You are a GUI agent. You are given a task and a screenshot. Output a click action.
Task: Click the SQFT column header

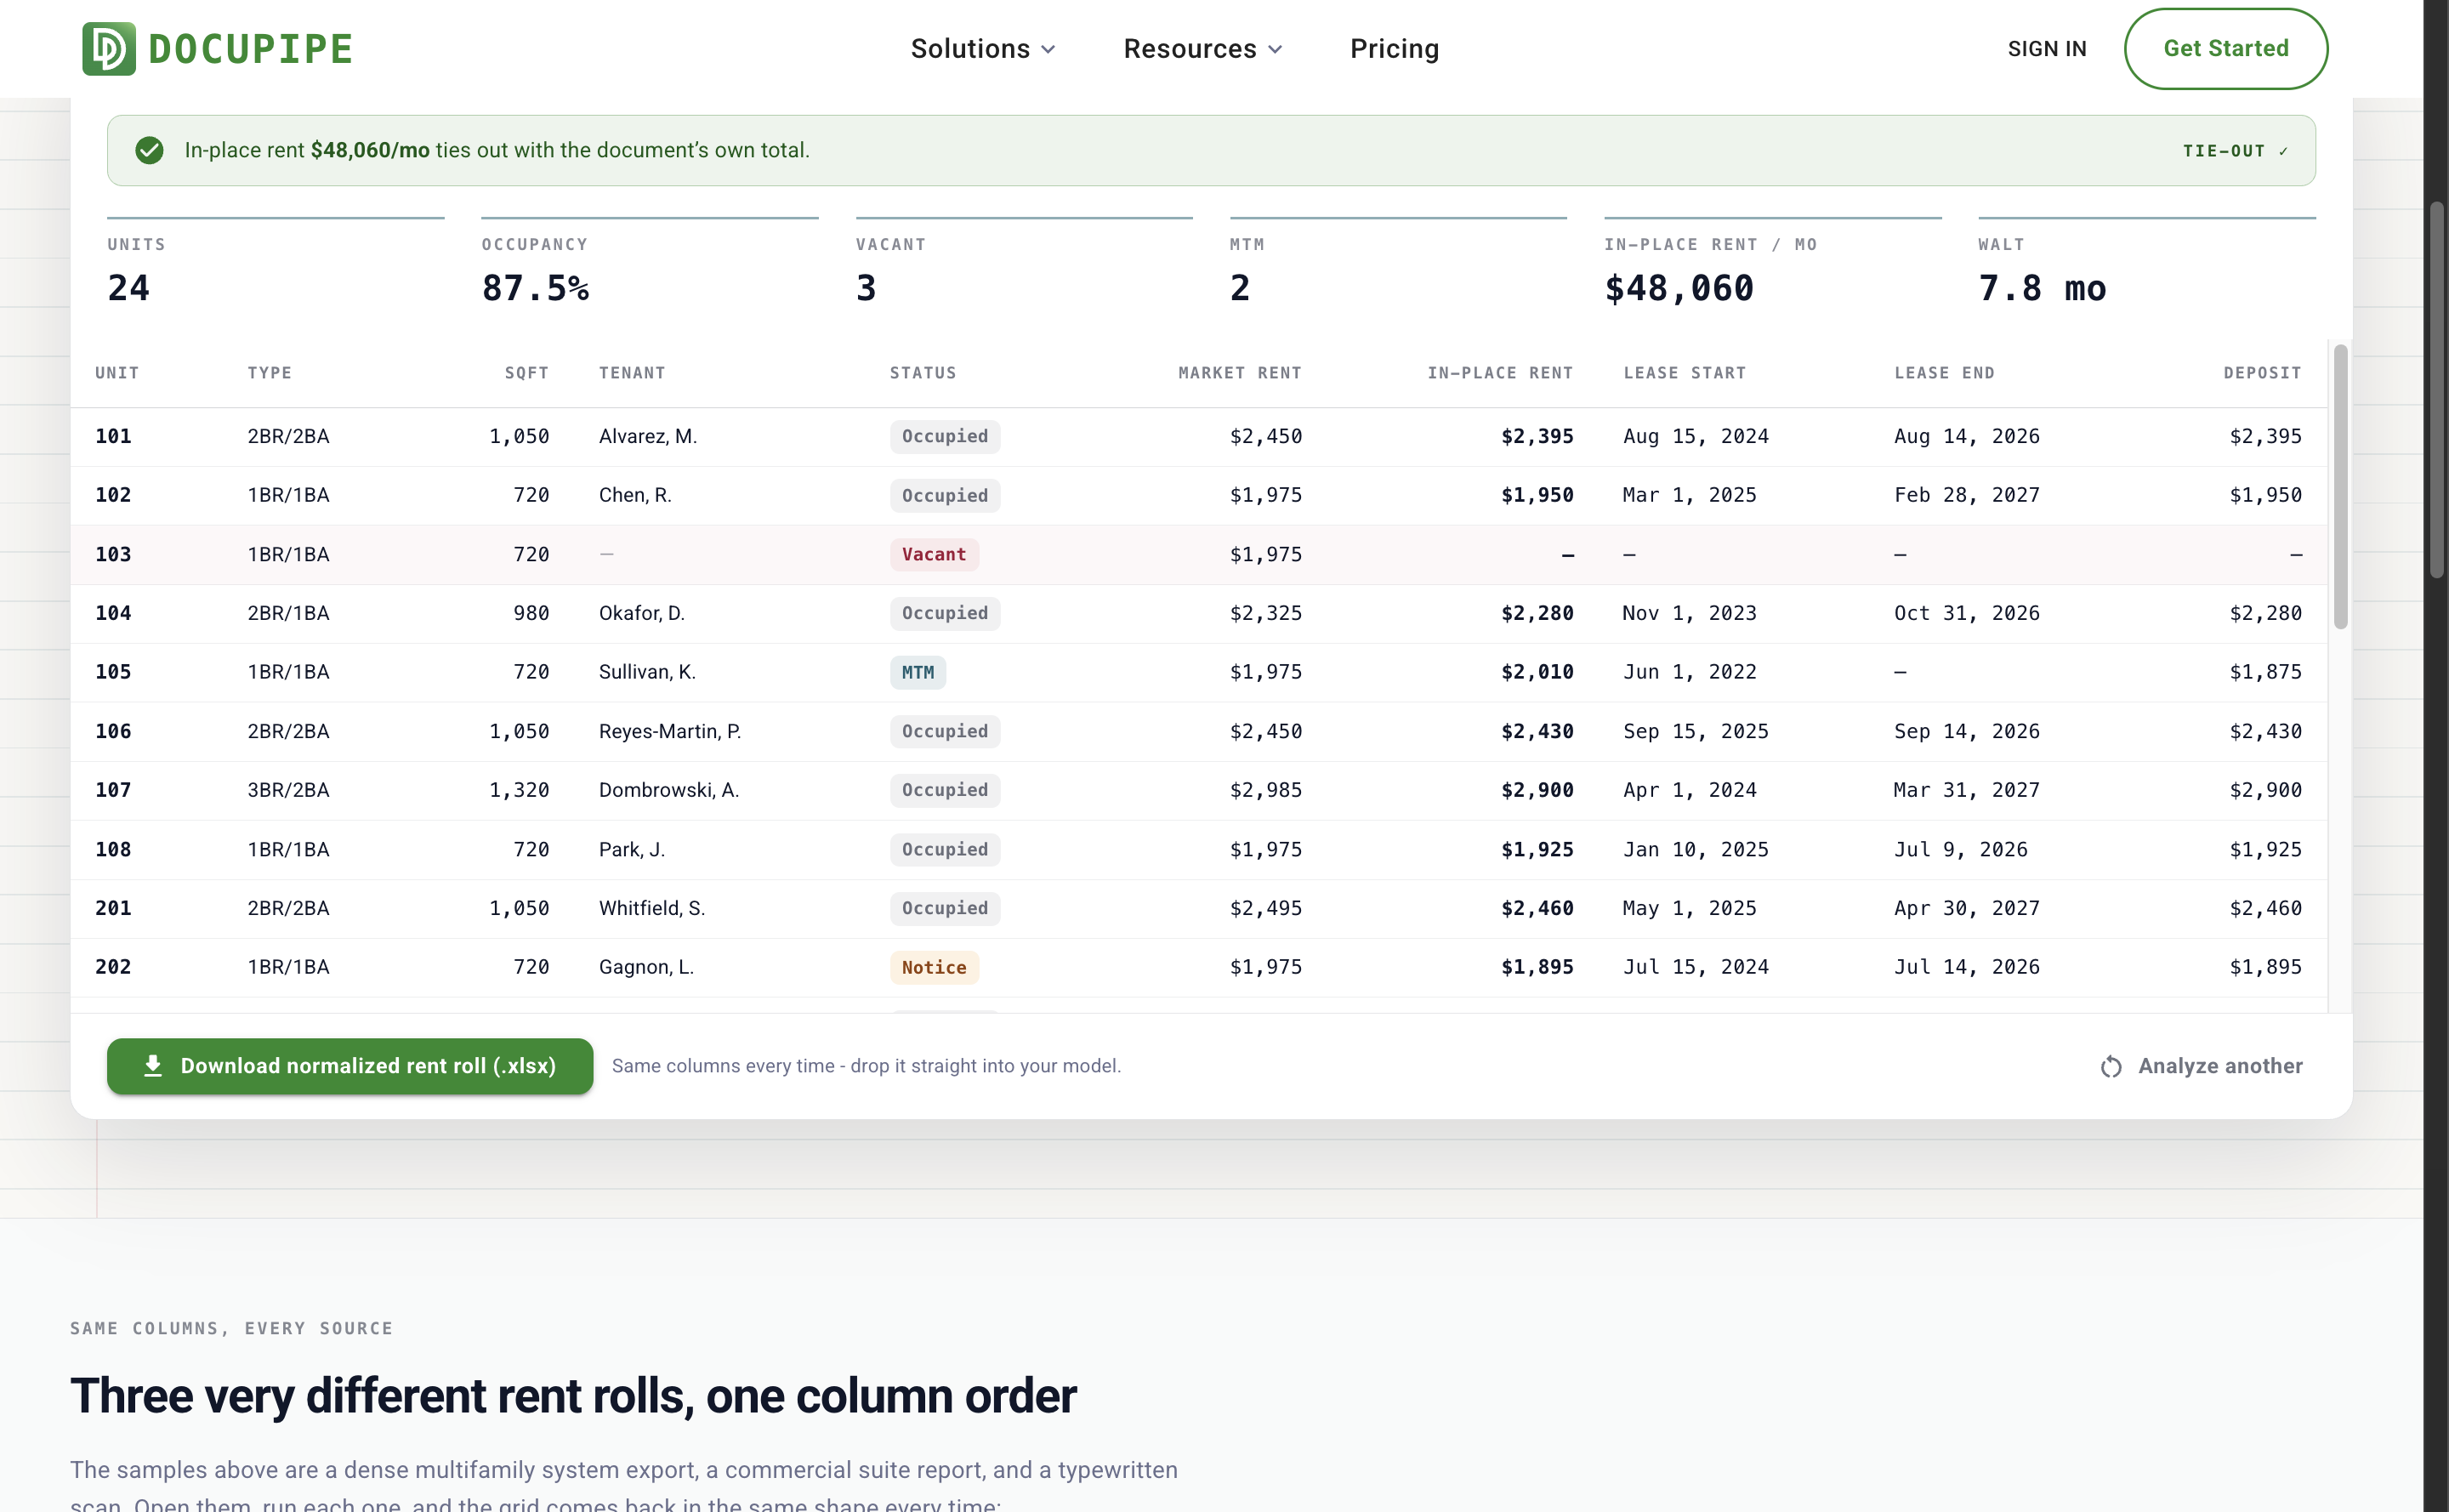click(527, 373)
